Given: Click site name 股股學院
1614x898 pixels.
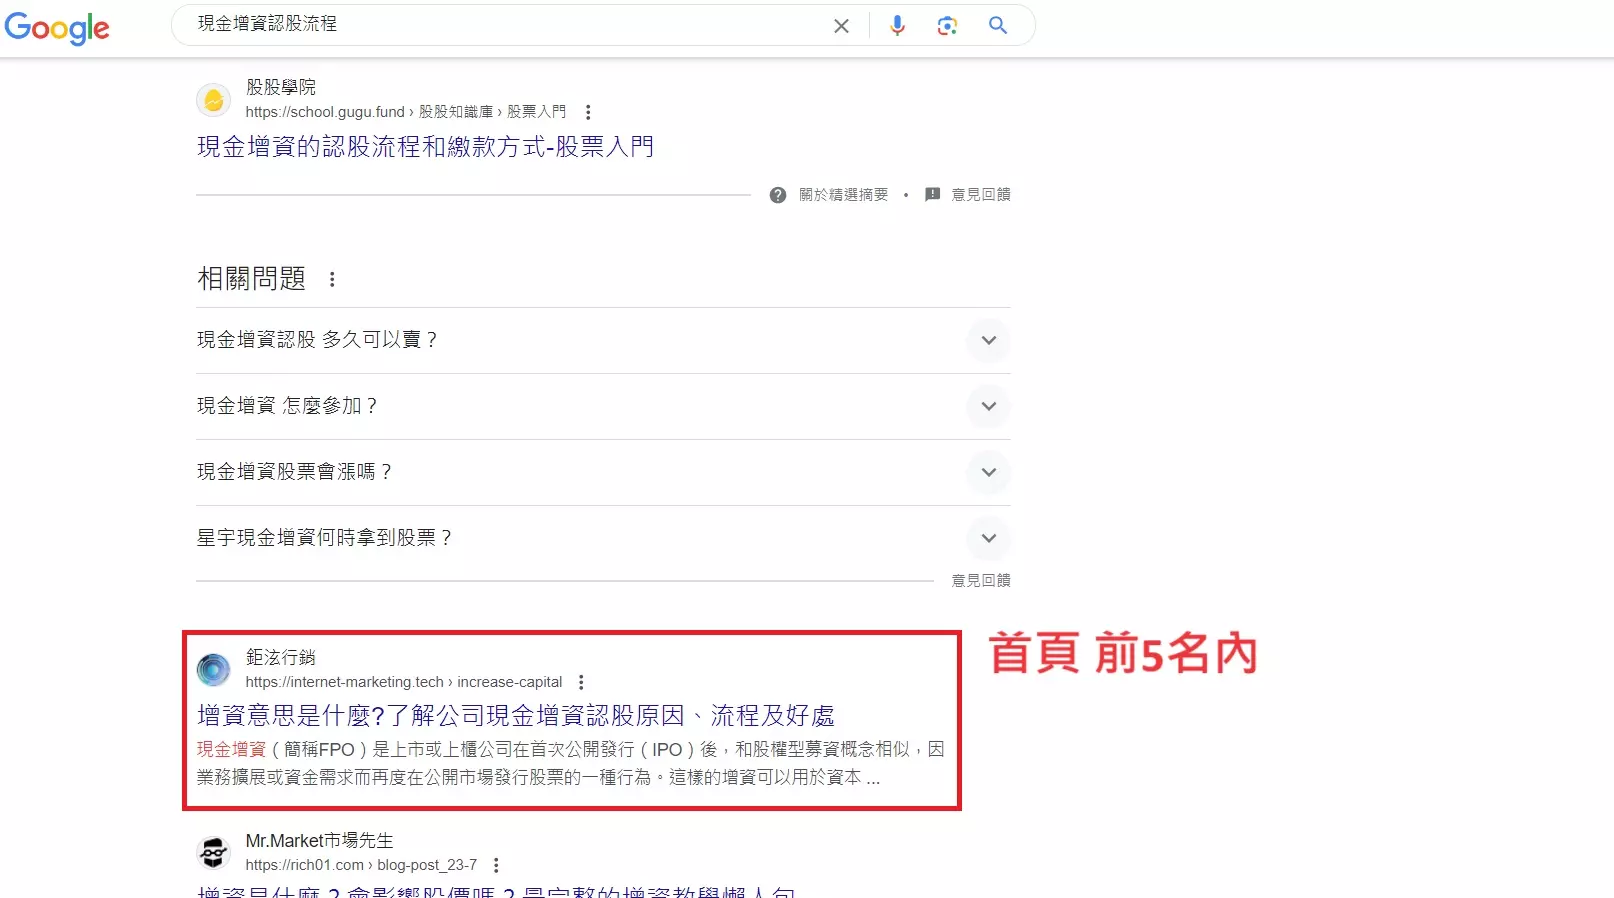Looking at the screenshot, I should pyautogui.click(x=281, y=88).
